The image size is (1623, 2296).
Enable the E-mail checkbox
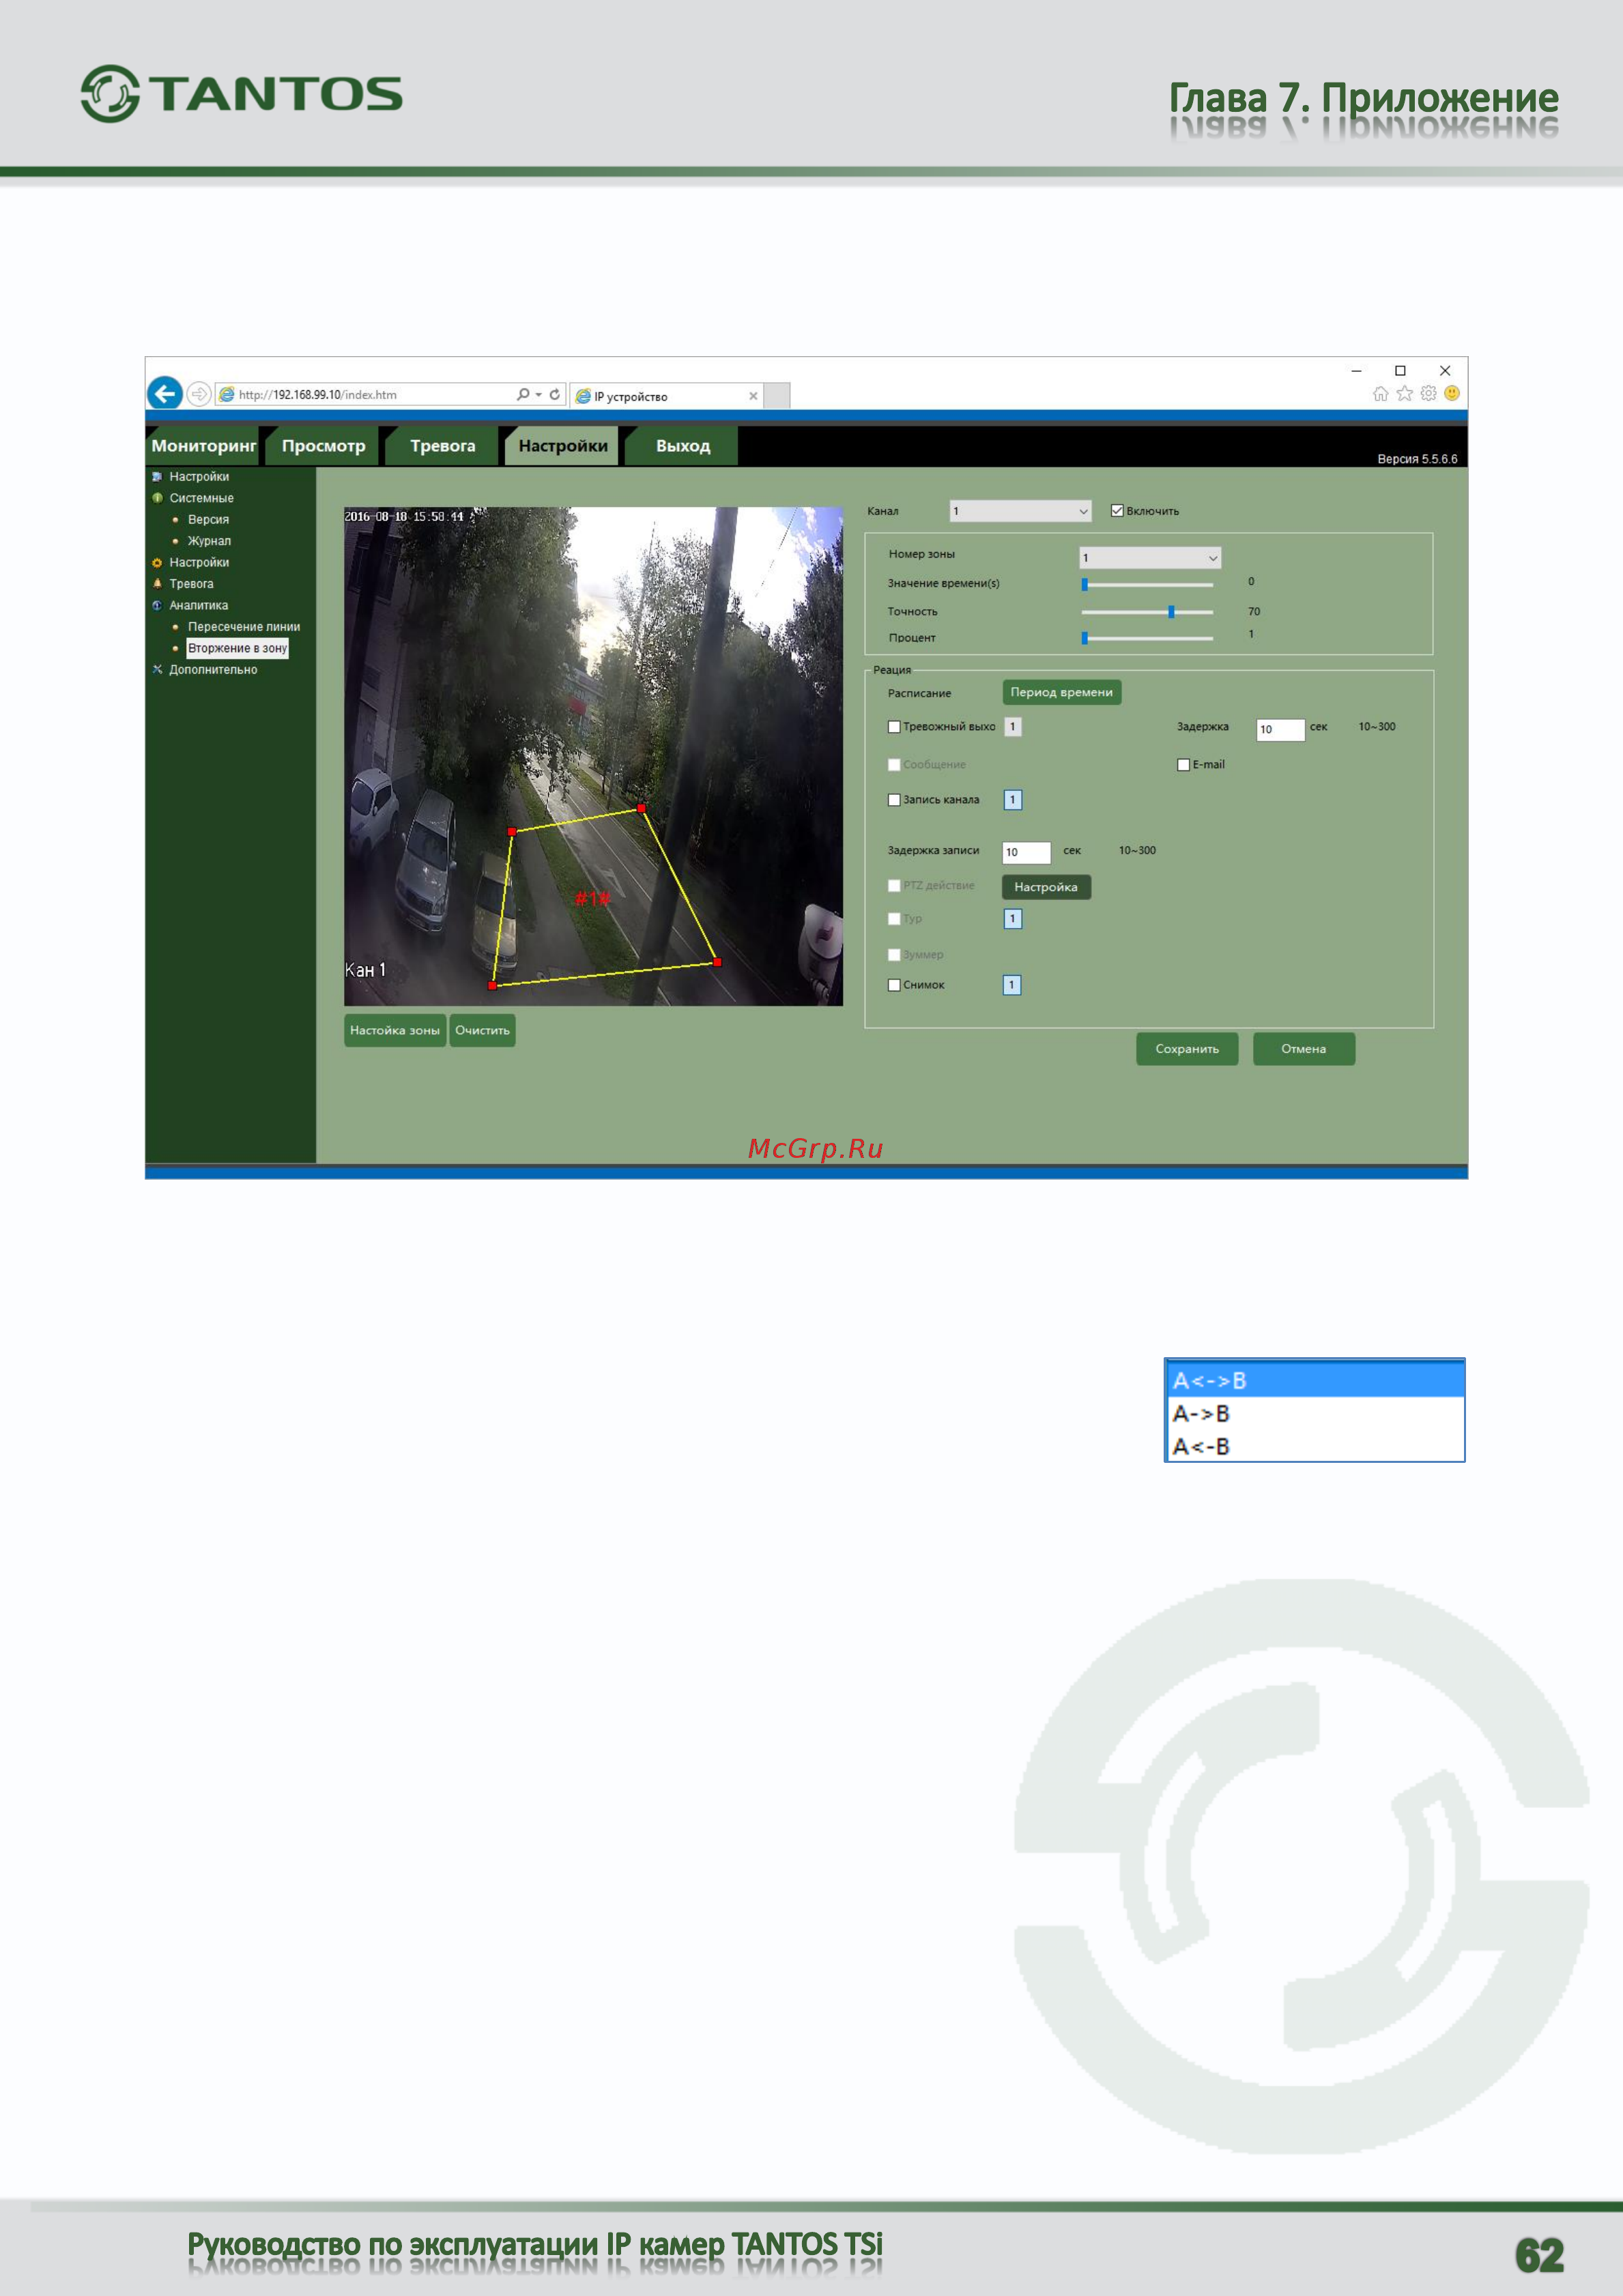coord(1183,765)
